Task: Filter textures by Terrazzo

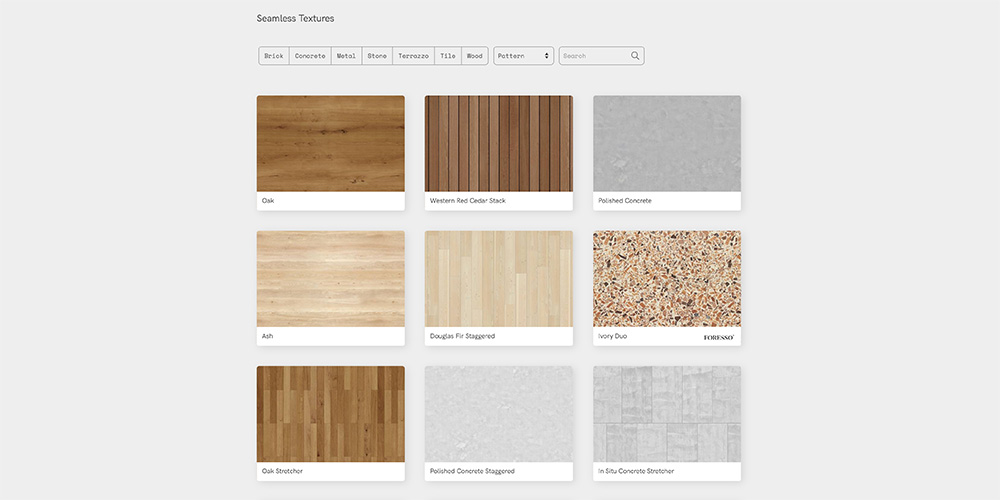Action: pyautogui.click(x=413, y=55)
